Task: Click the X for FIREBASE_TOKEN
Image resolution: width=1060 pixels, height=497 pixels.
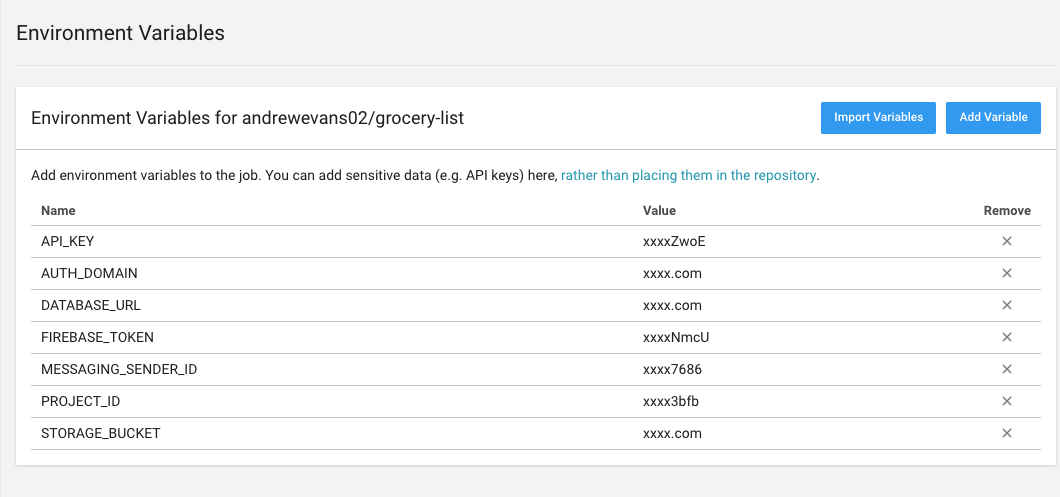Action: pos(1007,337)
